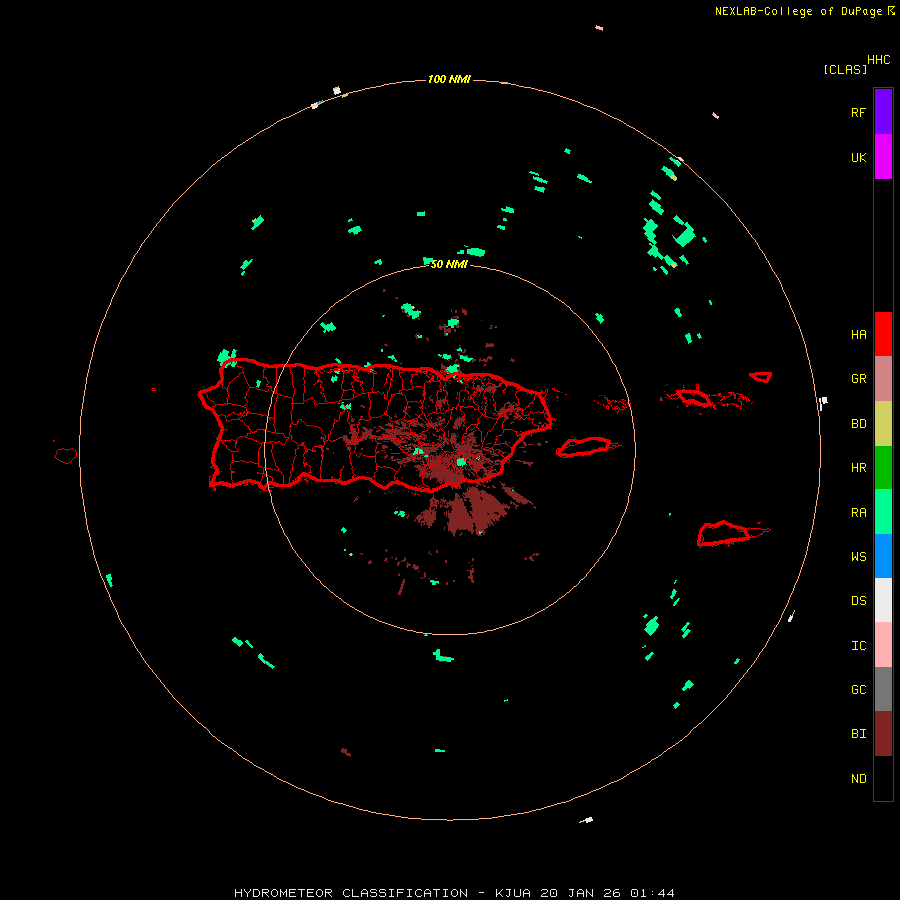Viewport: 900px width, 900px height.
Task: Click the [CLAS] legend heading
Action: coord(845,69)
